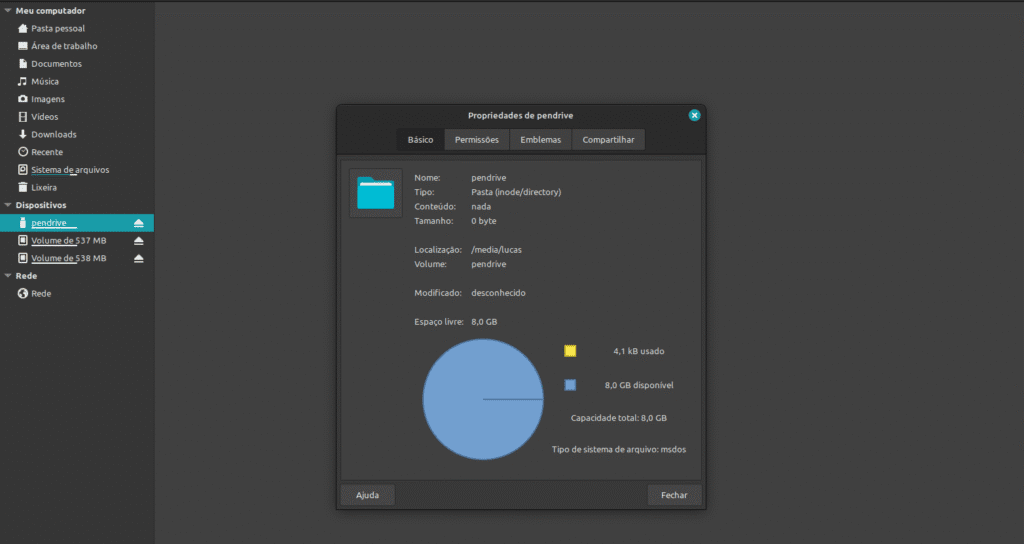Click the Rede globe icon
The height and width of the screenshot is (544, 1024).
23,294
